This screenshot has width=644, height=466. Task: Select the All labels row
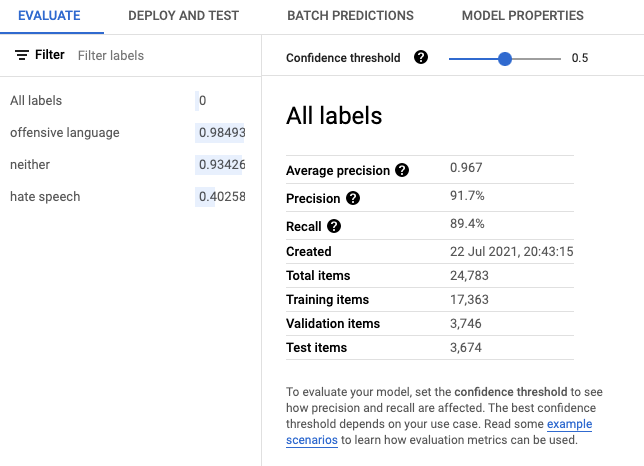tap(128, 101)
